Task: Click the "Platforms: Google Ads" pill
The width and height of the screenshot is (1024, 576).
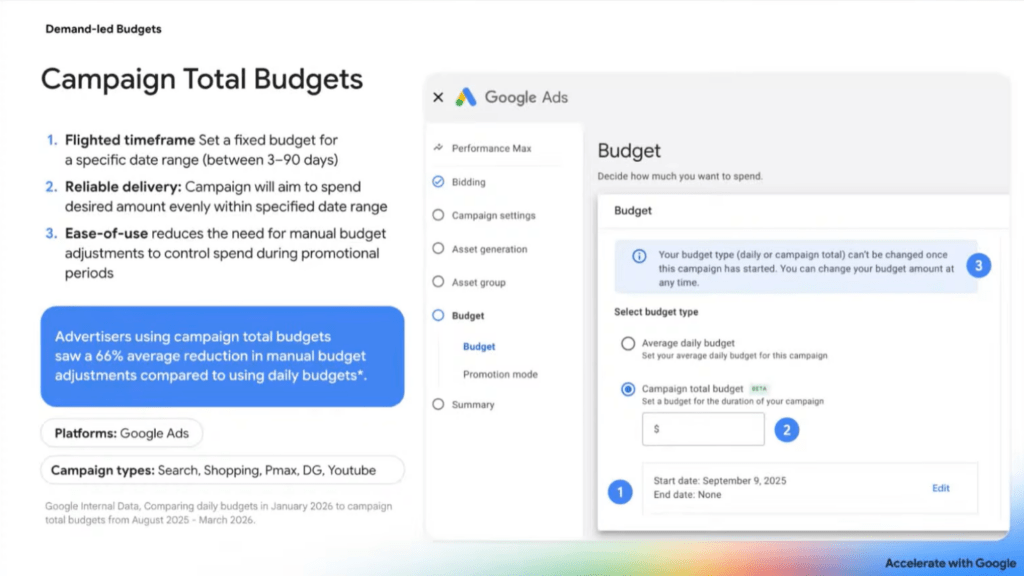Action: [x=121, y=433]
